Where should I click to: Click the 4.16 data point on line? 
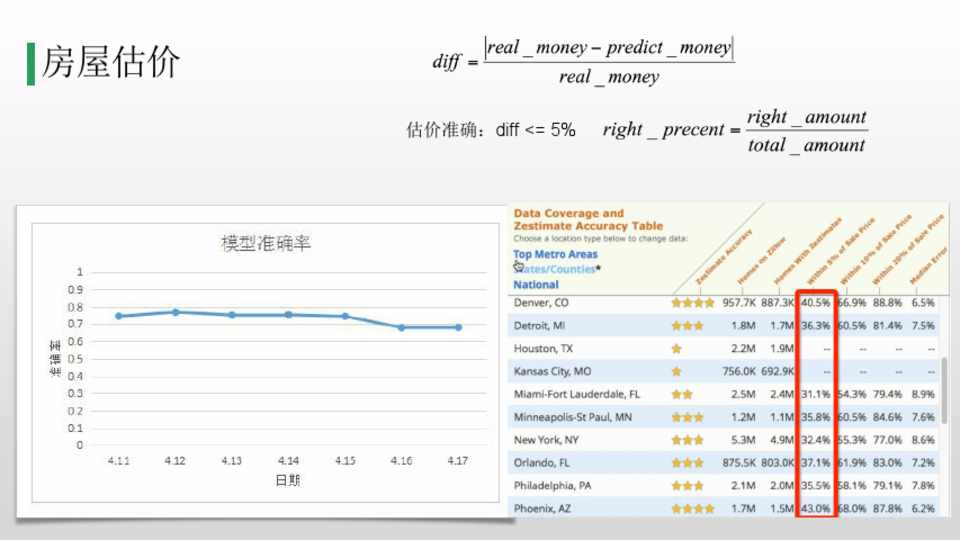[401, 327]
